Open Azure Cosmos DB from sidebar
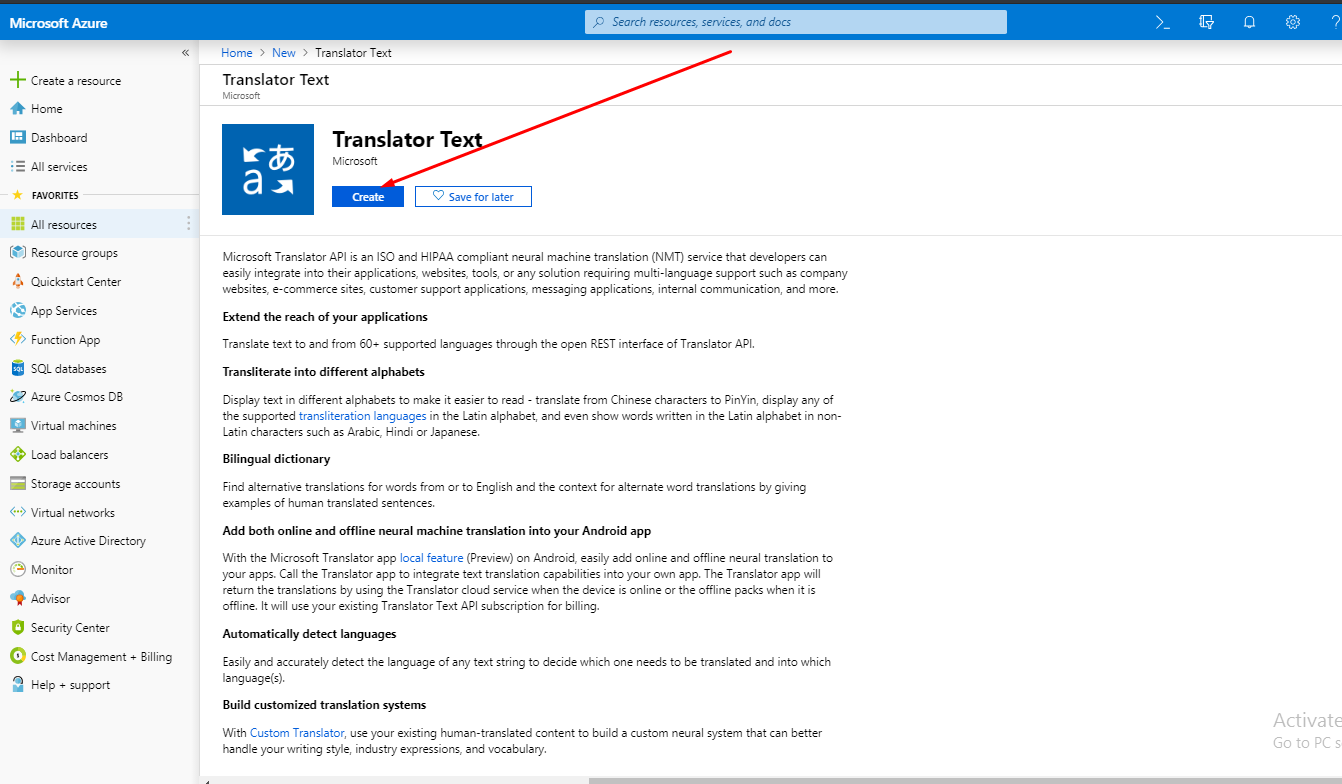 (x=76, y=397)
